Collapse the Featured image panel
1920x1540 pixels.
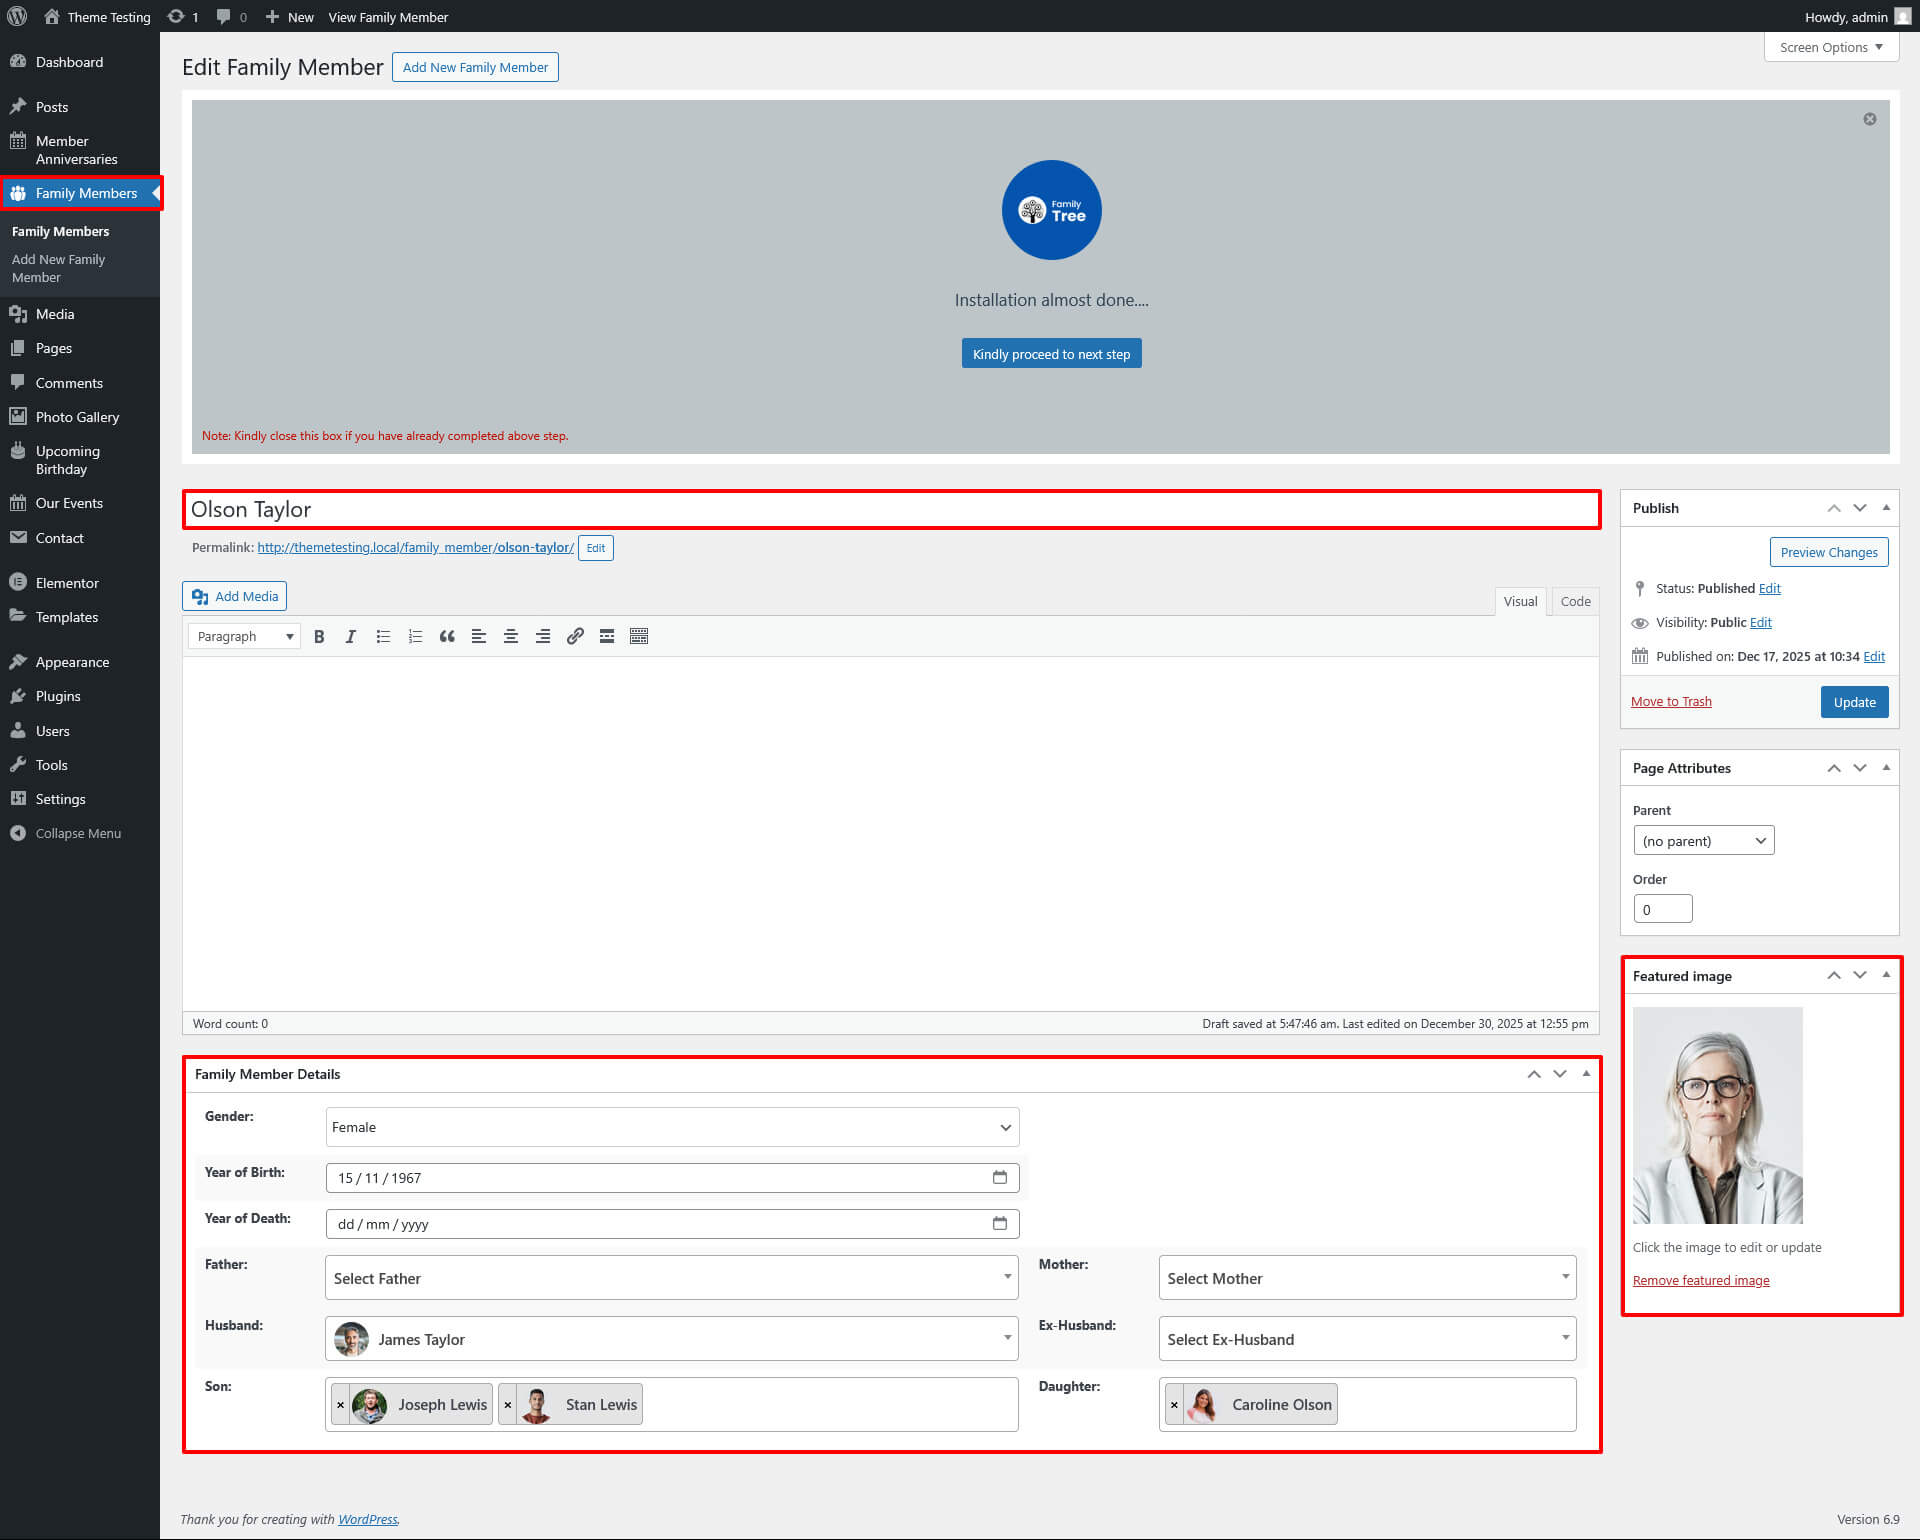[1886, 975]
